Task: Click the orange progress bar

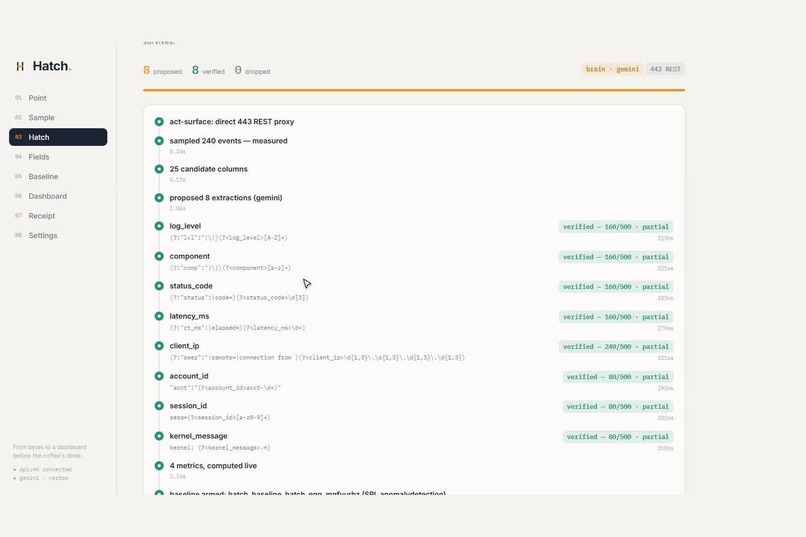Action: [414, 90]
